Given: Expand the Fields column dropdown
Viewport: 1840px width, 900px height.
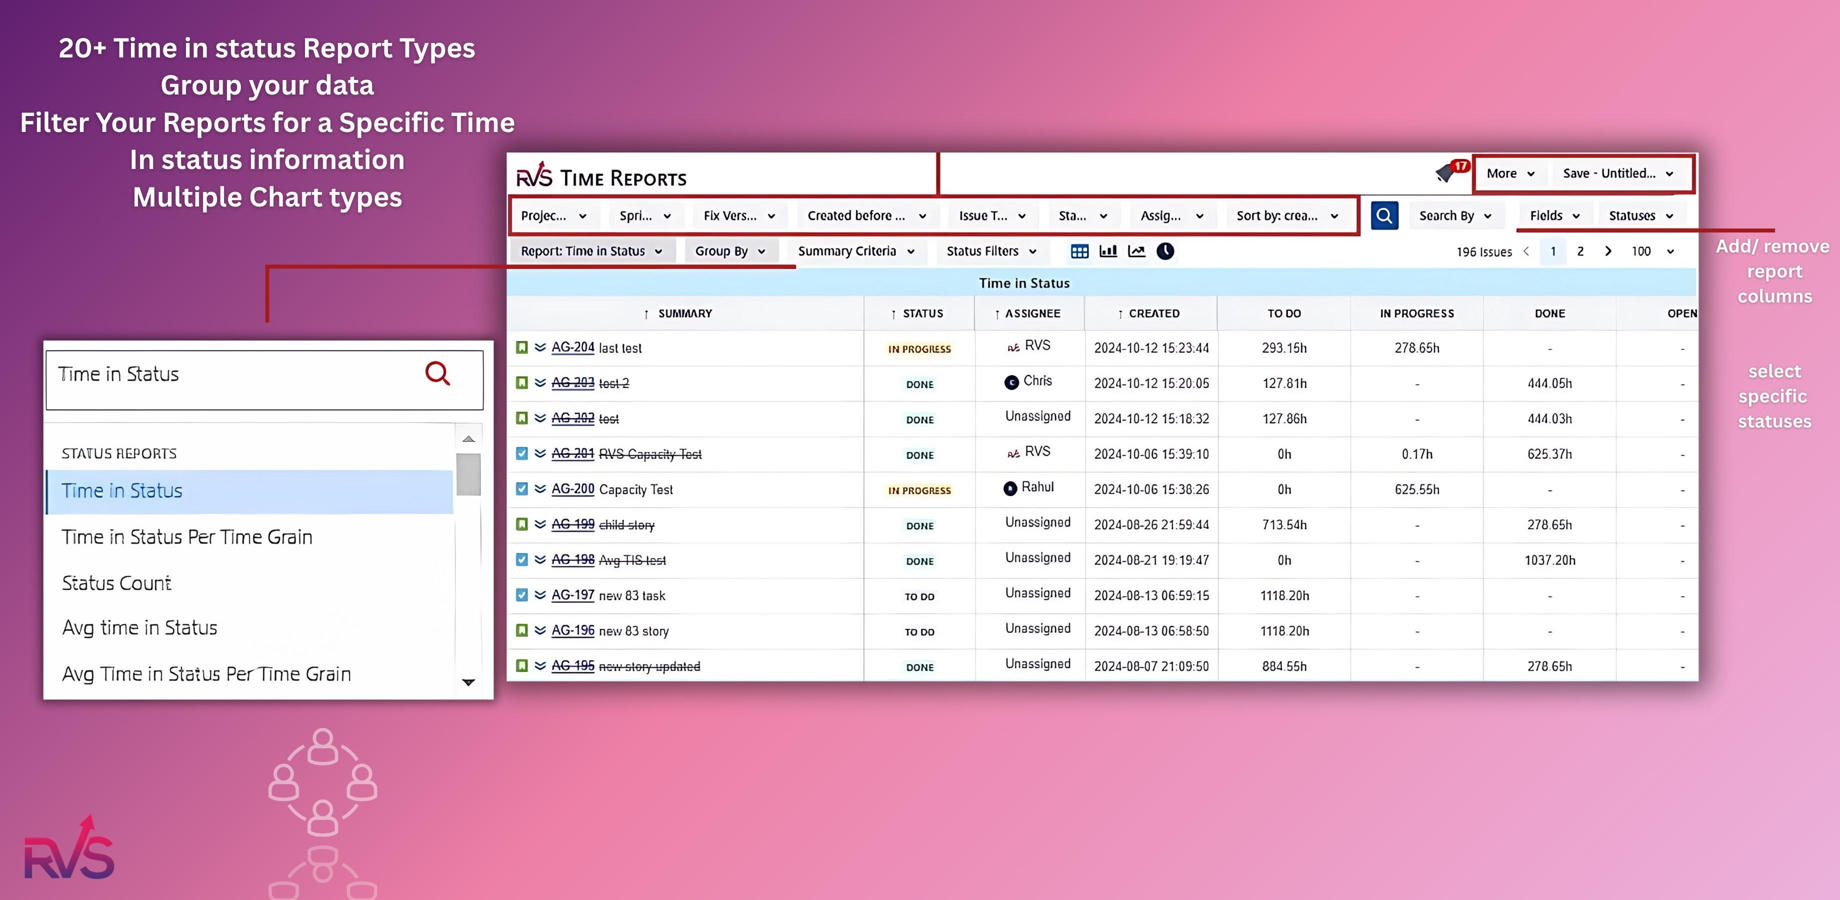Looking at the screenshot, I should click(1554, 216).
